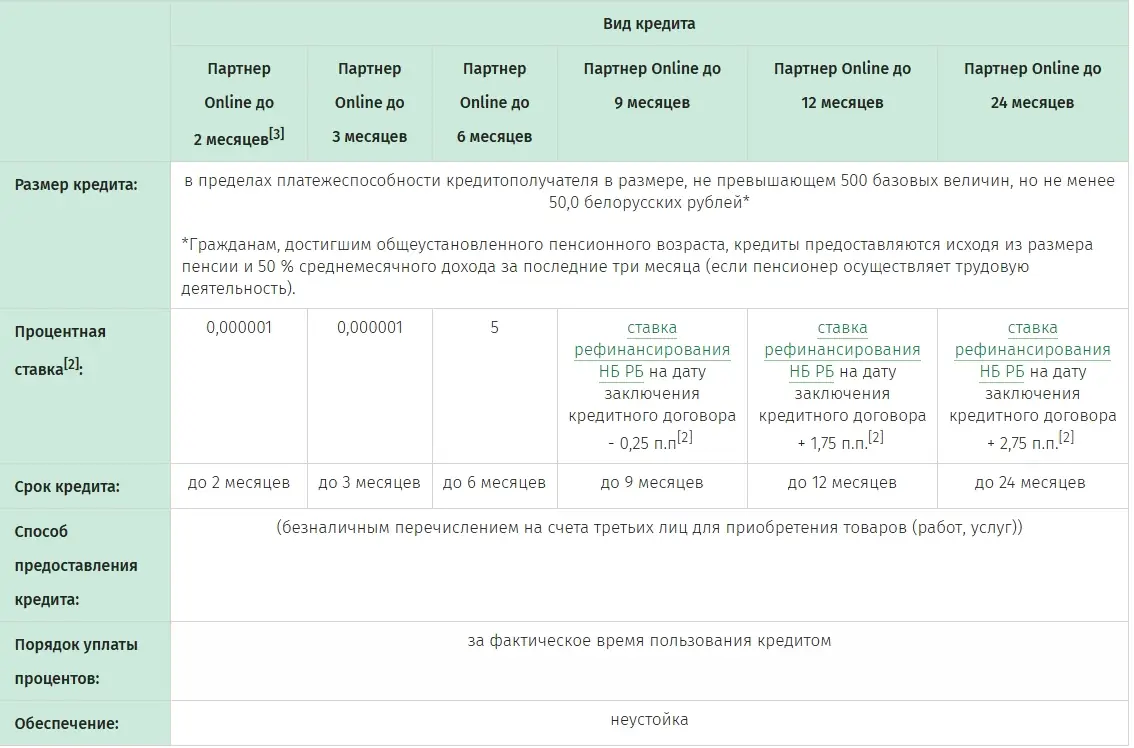Click the interest rate cell showing "5"
The width and height of the screenshot is (1134, 748).
tap(494, 328)
